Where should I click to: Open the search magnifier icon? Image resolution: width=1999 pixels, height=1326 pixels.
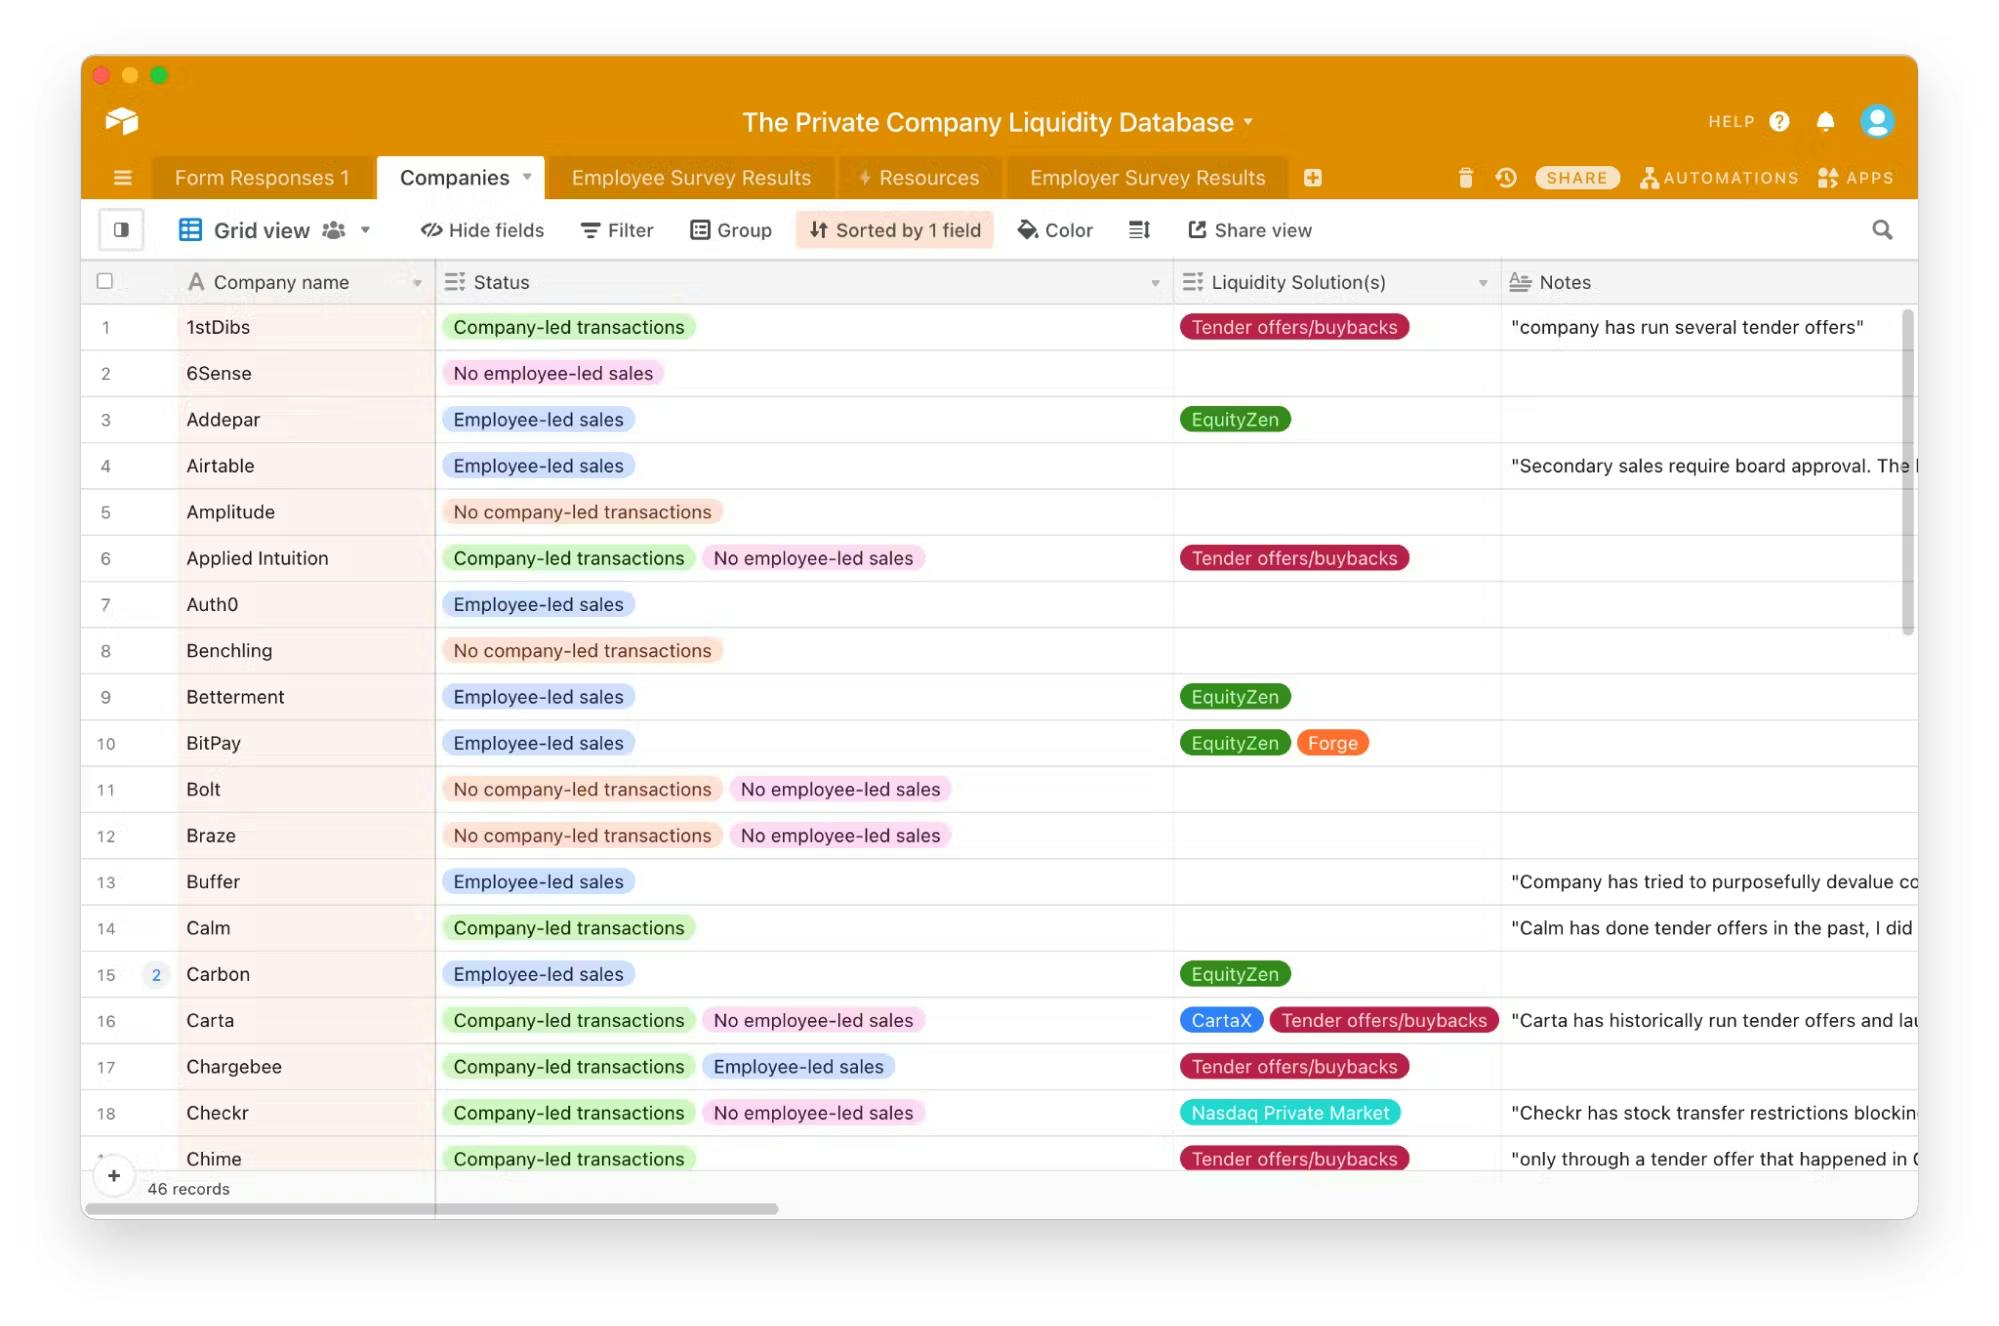(x=1882, y=230)
